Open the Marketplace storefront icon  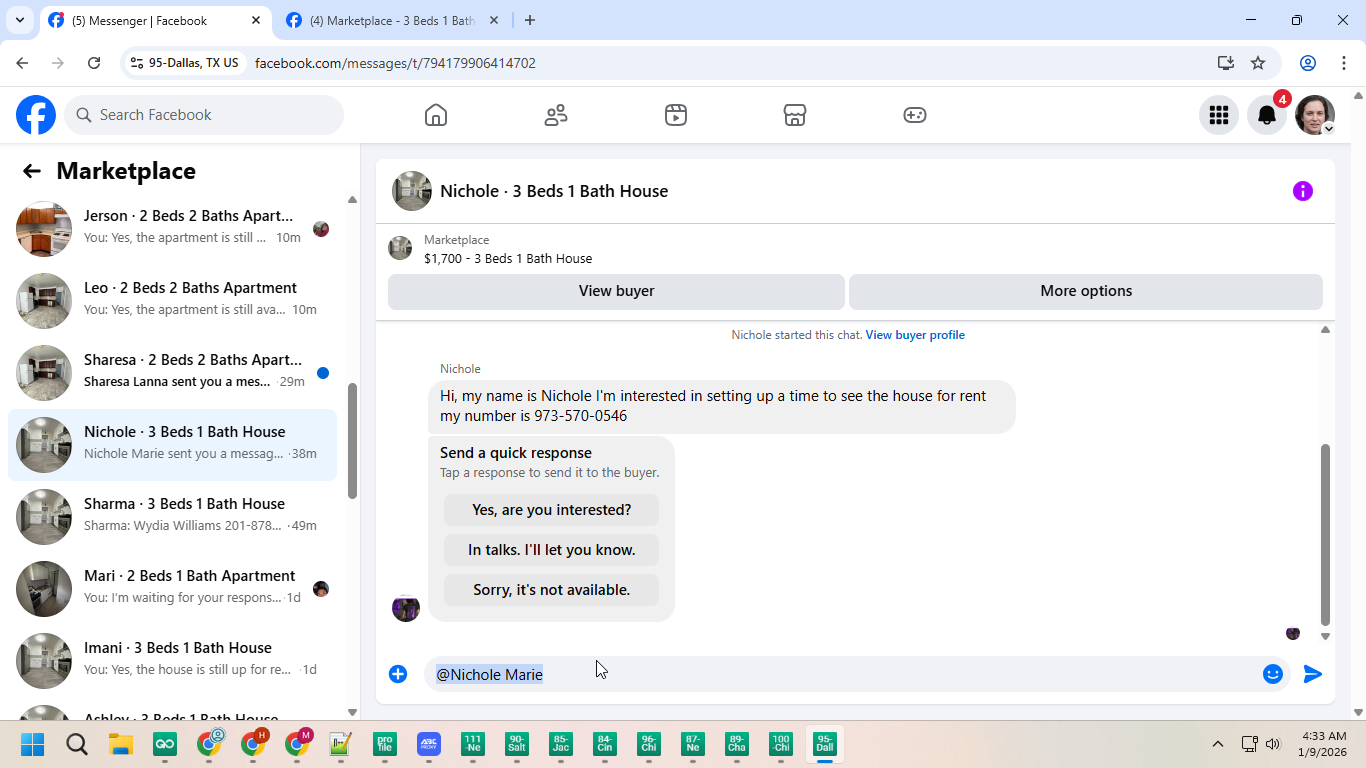pyautogui.click(x=795, y=115)
